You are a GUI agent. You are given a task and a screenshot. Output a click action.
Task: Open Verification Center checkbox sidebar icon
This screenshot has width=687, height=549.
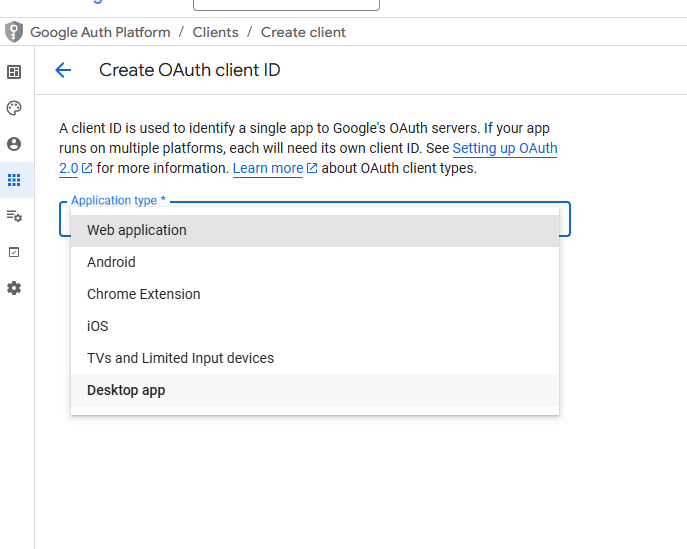coord(14,252)
